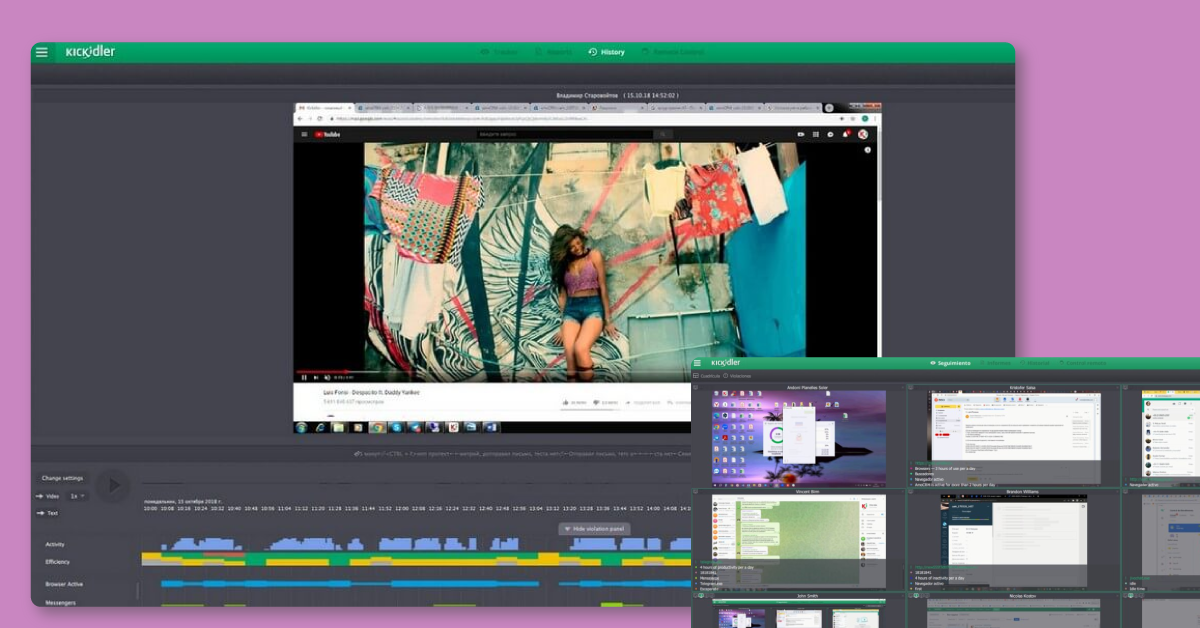Open Nicolas Kostov's screen thumbnail

[1014, 614]
